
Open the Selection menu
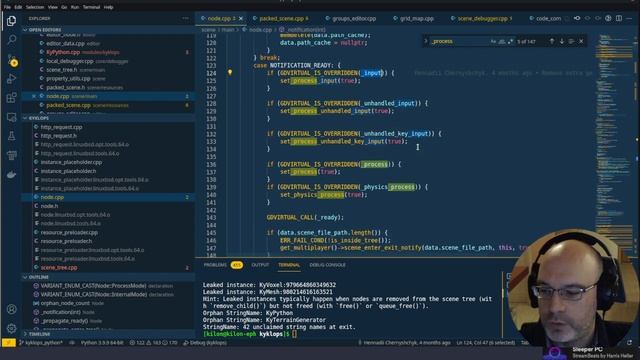pos(35,7)
